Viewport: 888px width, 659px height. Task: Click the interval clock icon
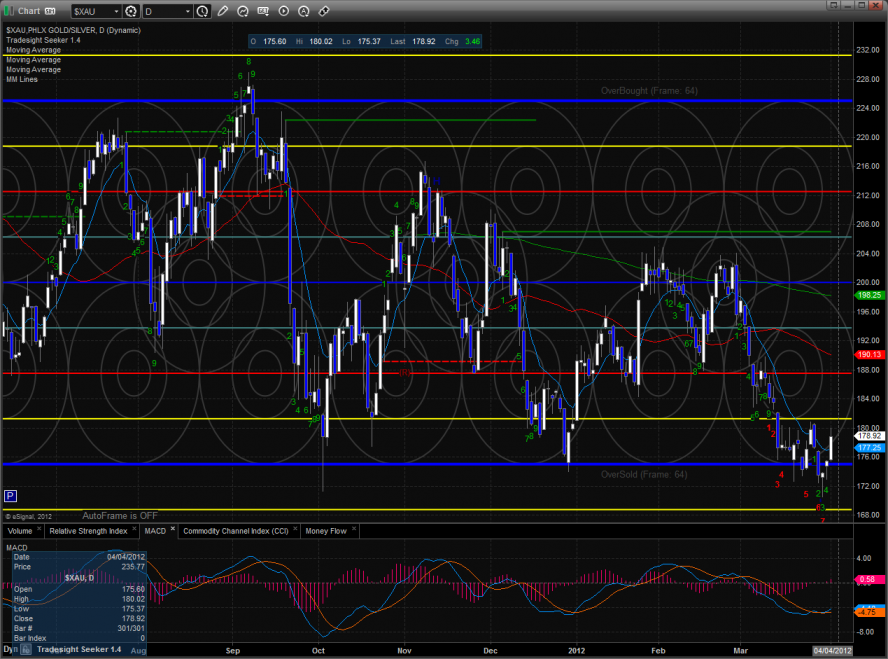click(204, 11)
